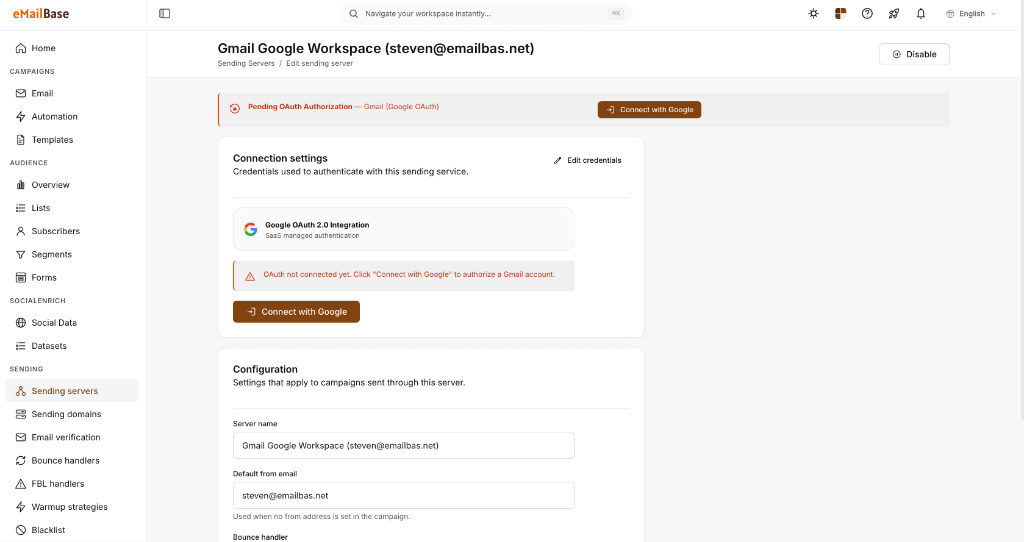Screen dimensions: 1024x542
Task: Select Sending servers menu item
Action: point(72,391)
